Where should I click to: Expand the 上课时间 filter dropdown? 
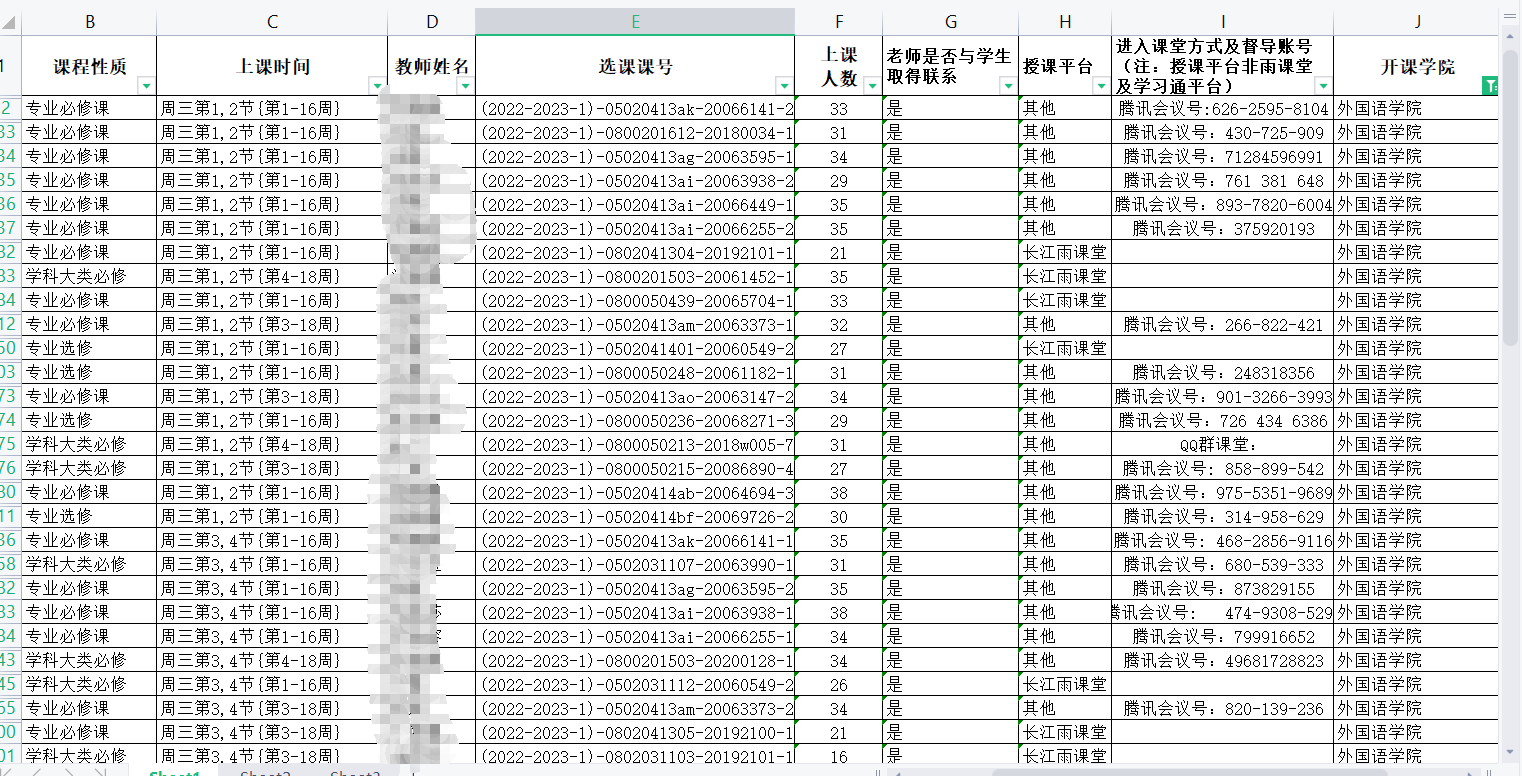[378, 87]
